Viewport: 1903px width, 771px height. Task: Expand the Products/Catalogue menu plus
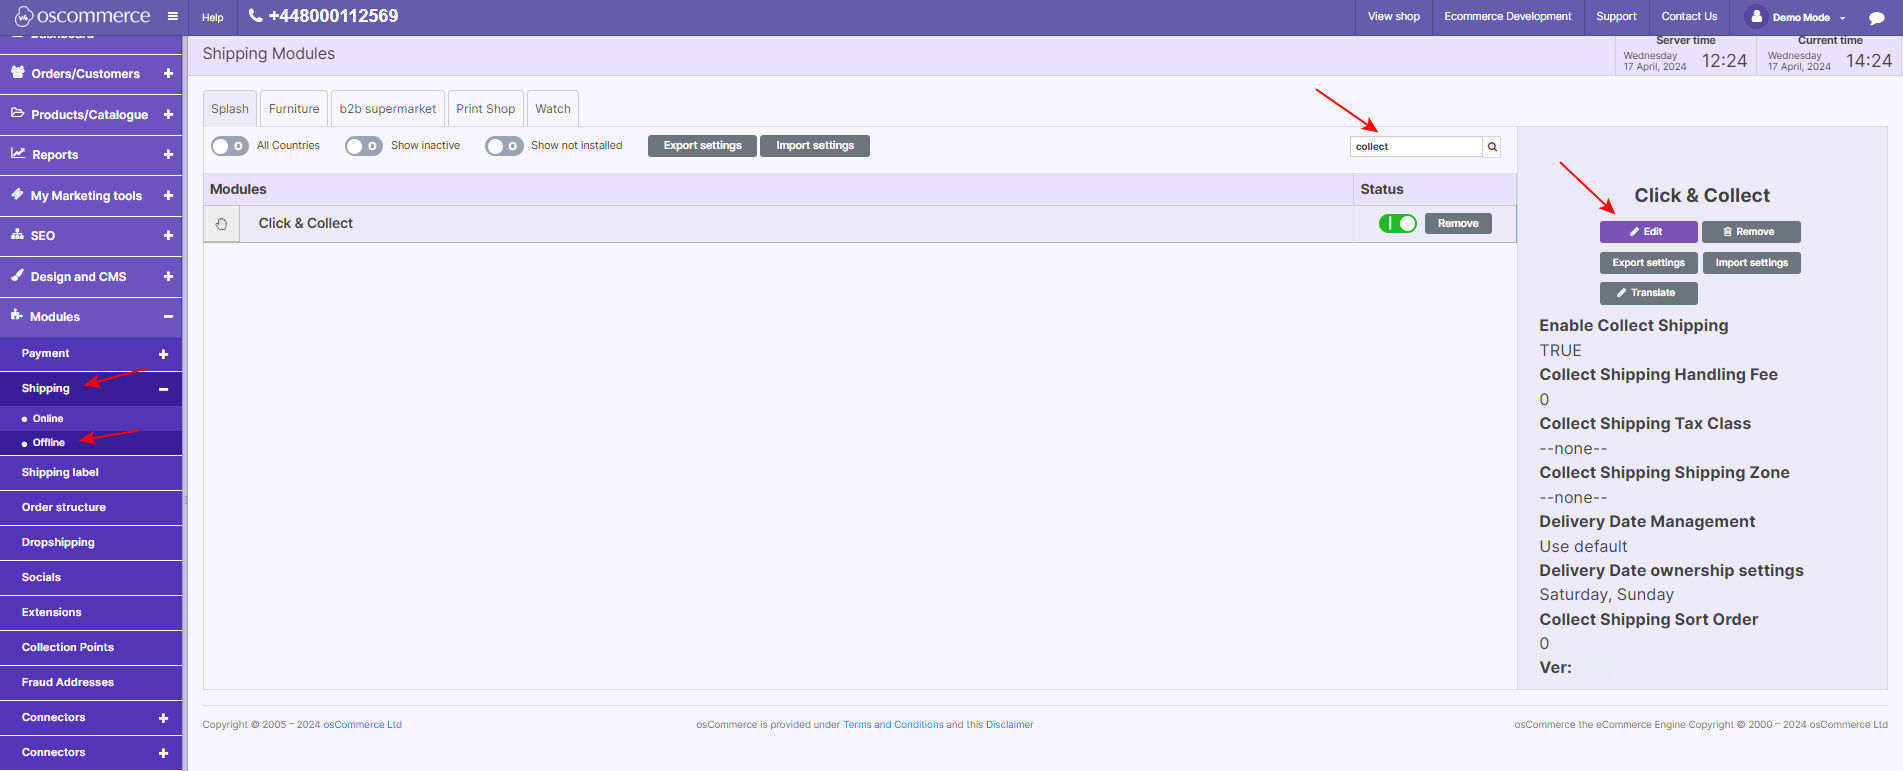pyautogui.click(x=168, y=114)
